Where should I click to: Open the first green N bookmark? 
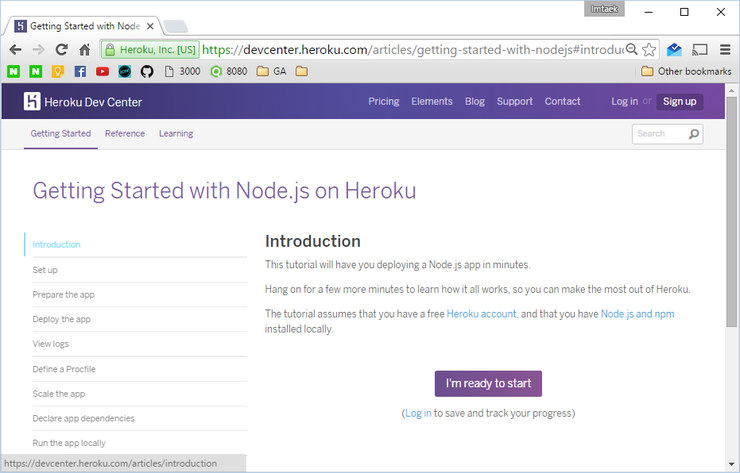coord(13,71)
